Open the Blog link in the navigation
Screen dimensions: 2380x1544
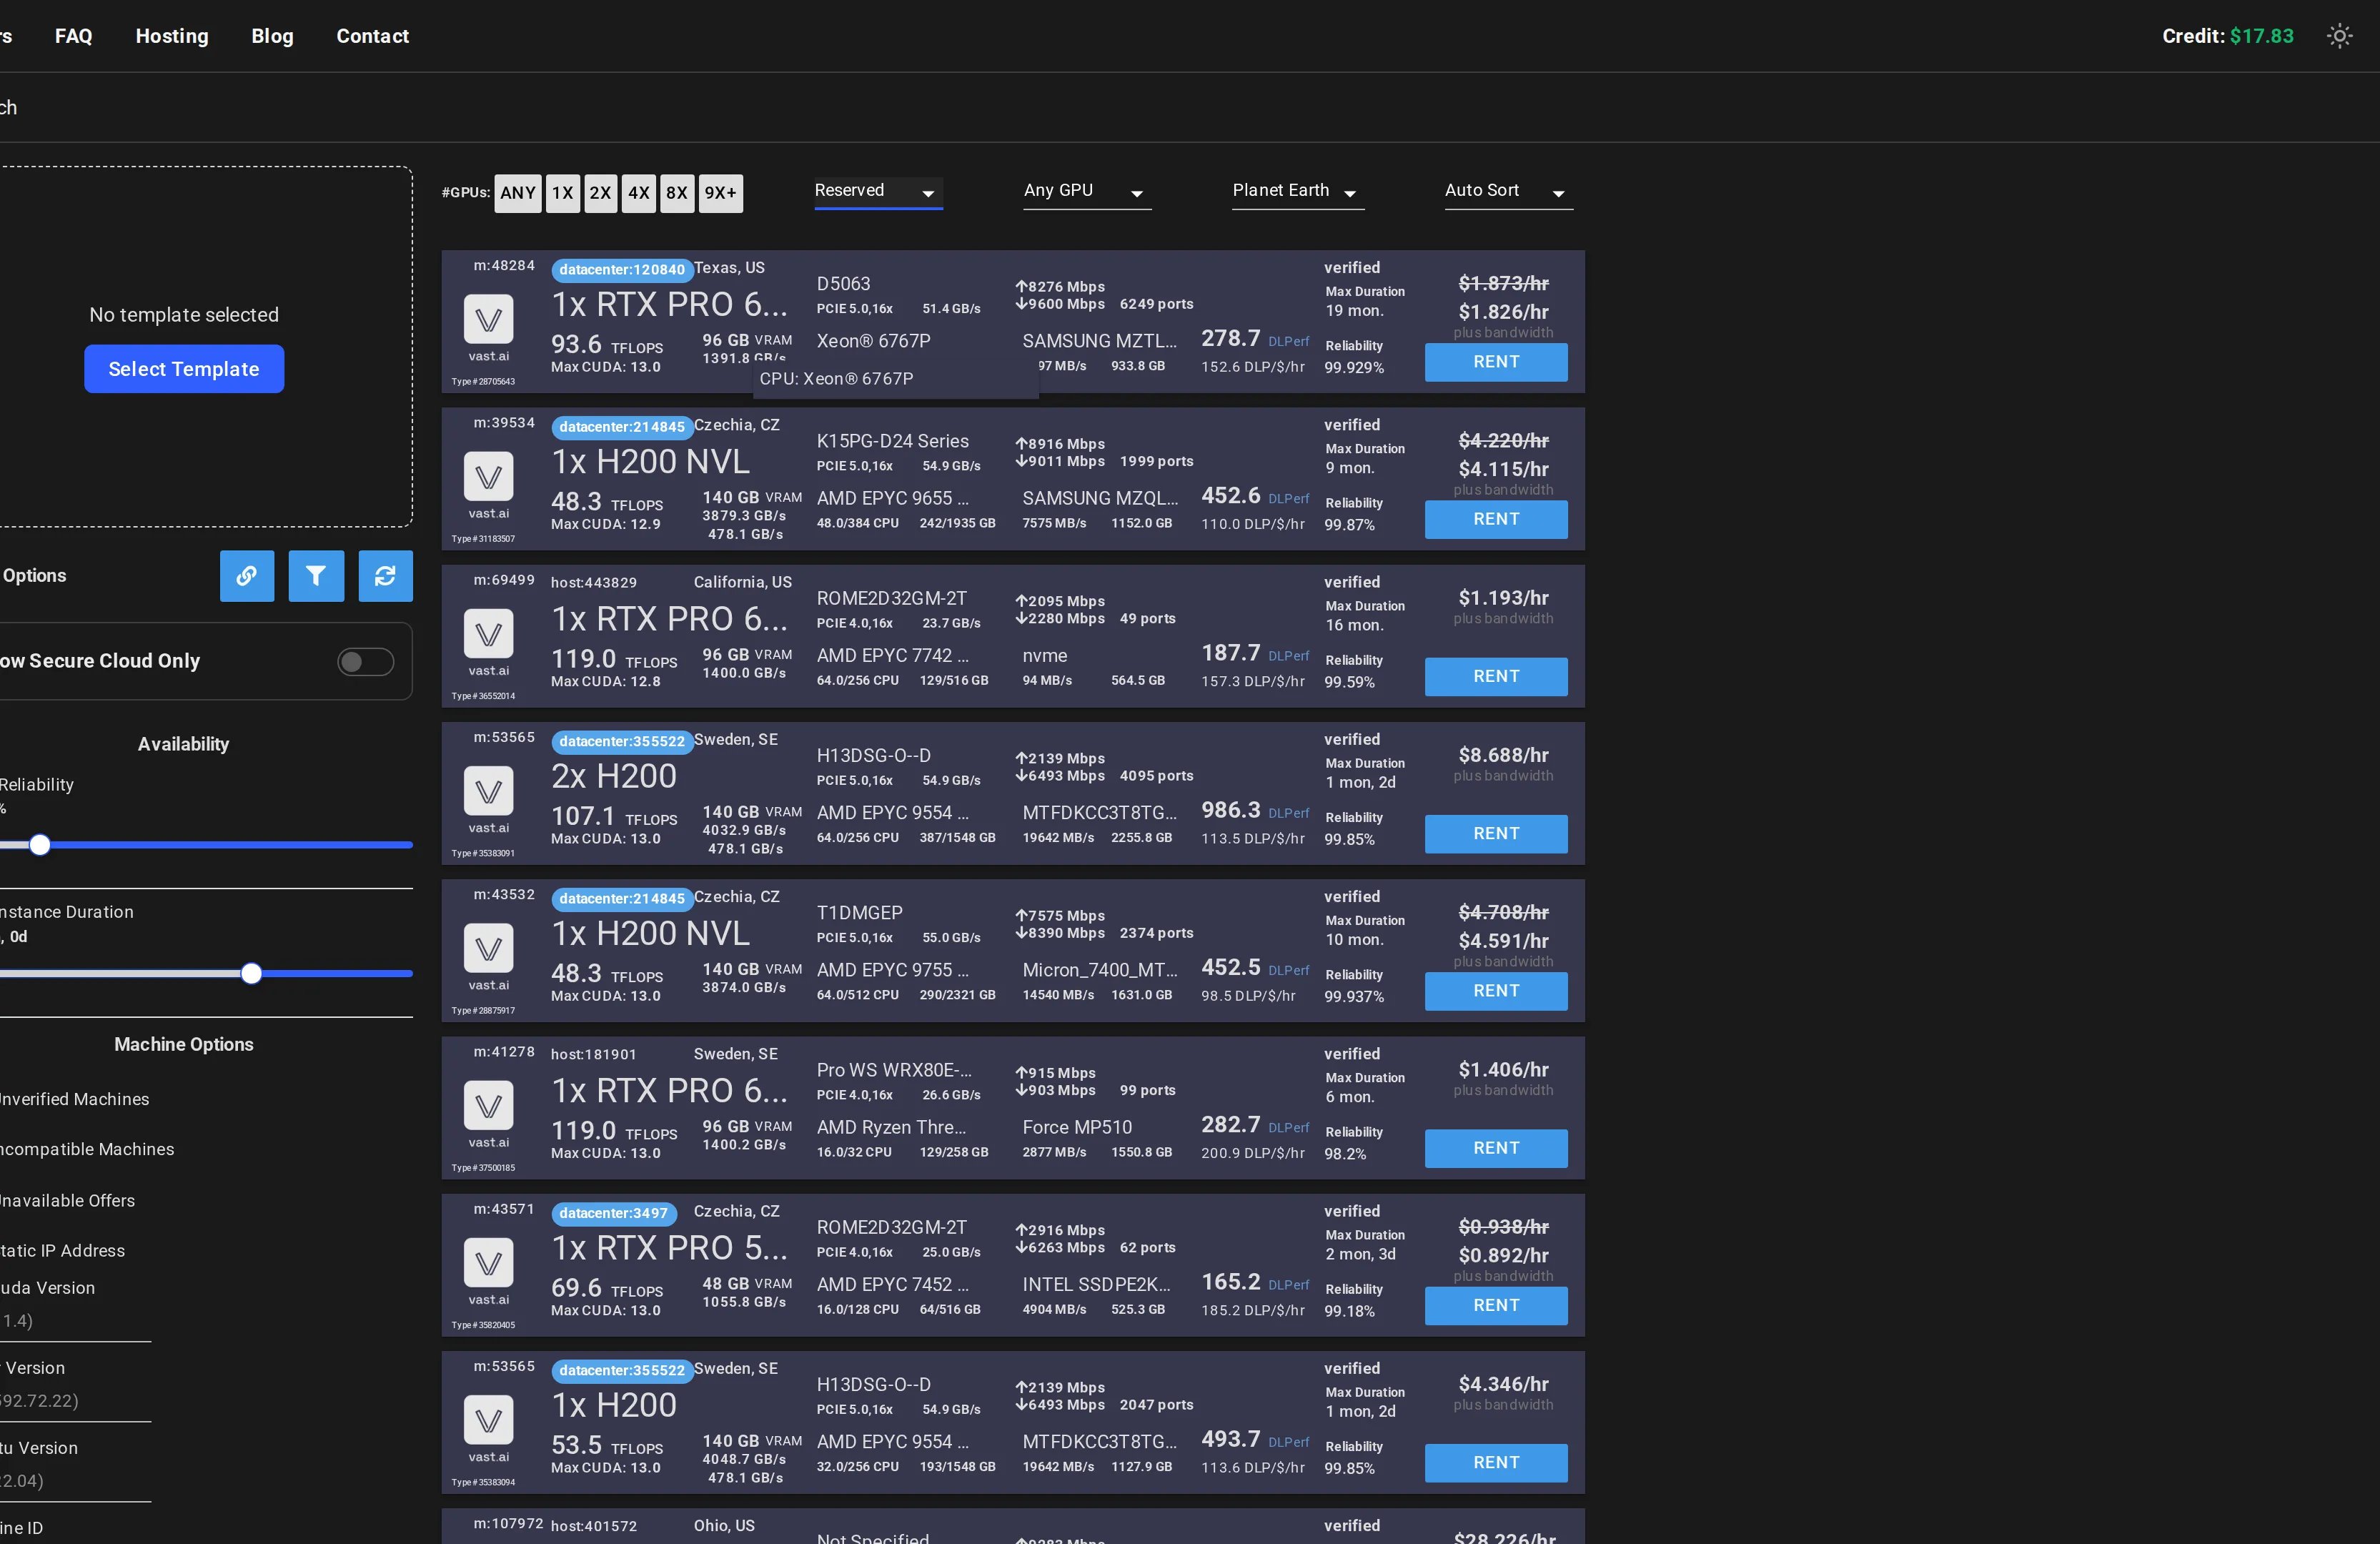tap(272, 36)
